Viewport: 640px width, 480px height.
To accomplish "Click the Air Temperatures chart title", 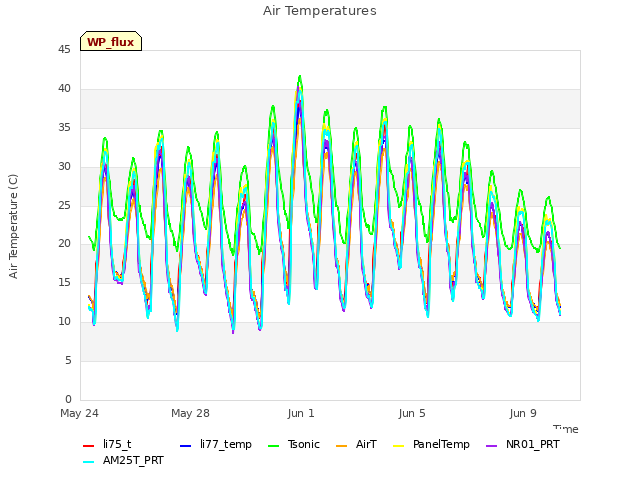I will pyautogui.click(x=320, y=11).
